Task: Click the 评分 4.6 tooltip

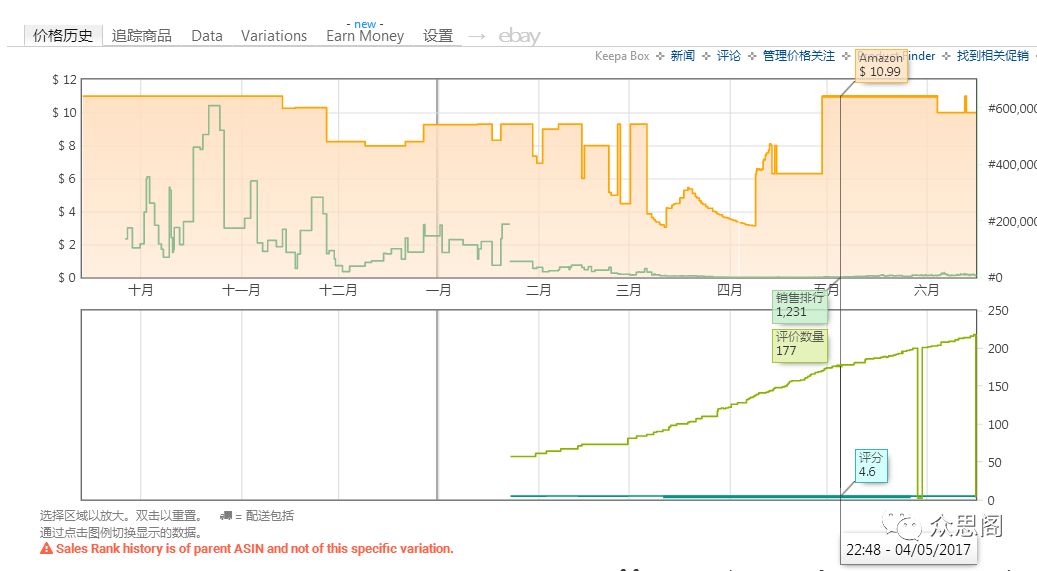Action: tap(871, 464)
